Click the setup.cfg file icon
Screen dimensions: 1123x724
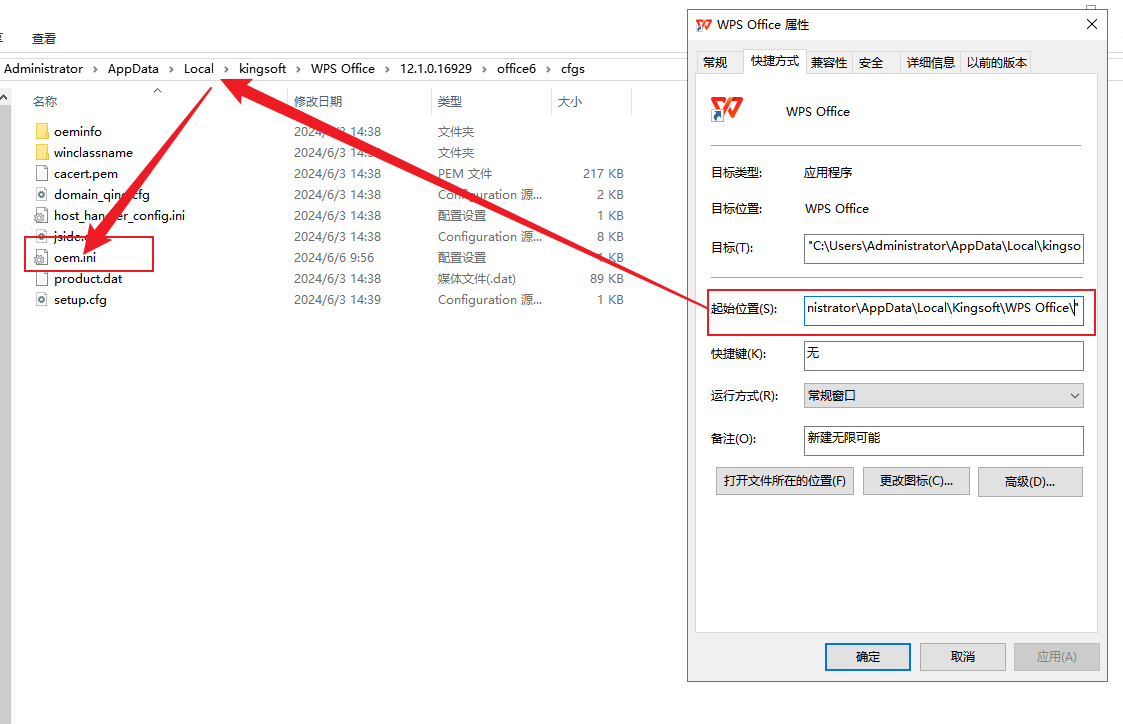point(41,300)
